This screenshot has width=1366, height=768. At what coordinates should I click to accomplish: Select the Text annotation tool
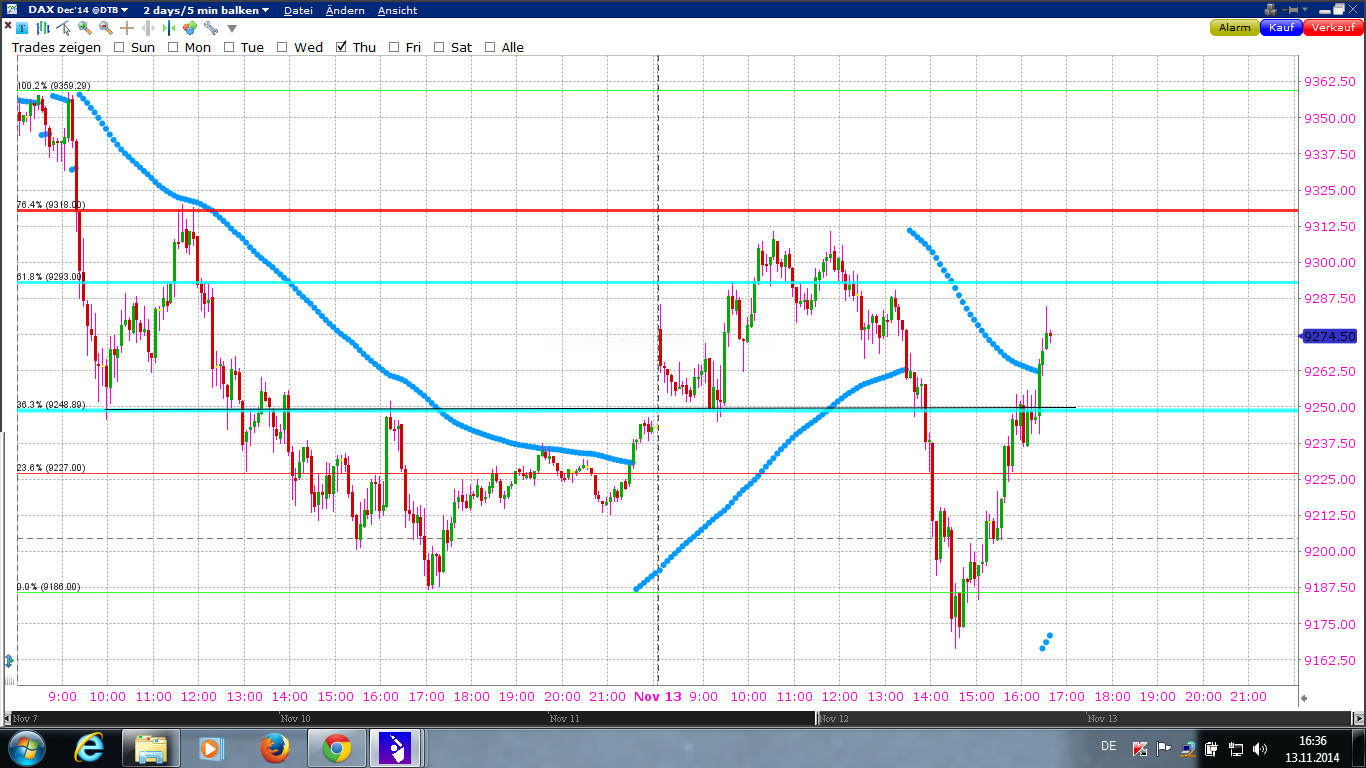click(x=21, y=28)
